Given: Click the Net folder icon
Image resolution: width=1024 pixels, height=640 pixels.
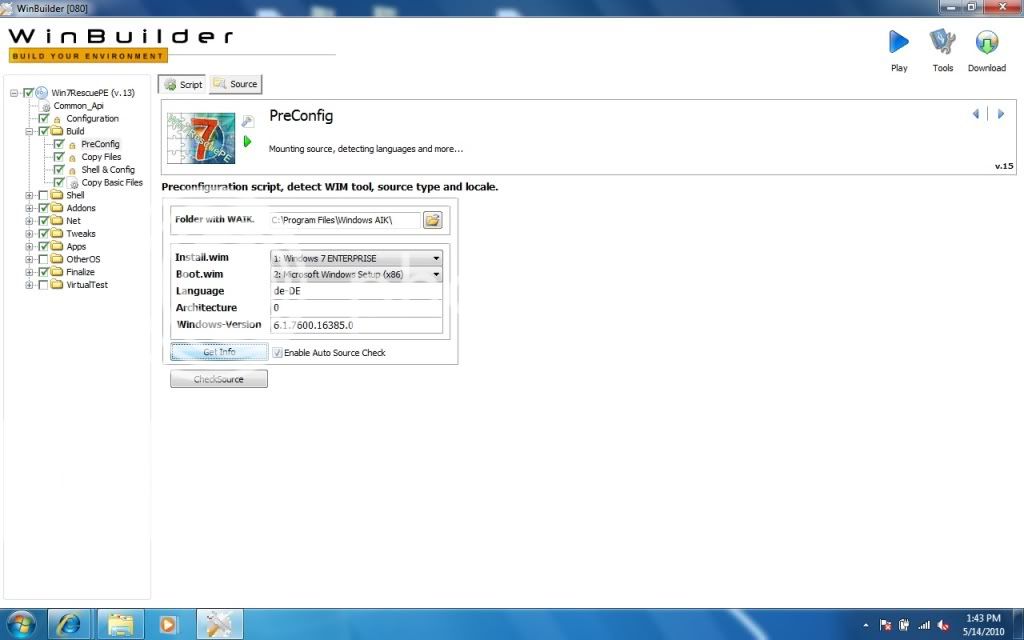Looking at the screenshot, I should pyautogui.click(x=57, y=221).
